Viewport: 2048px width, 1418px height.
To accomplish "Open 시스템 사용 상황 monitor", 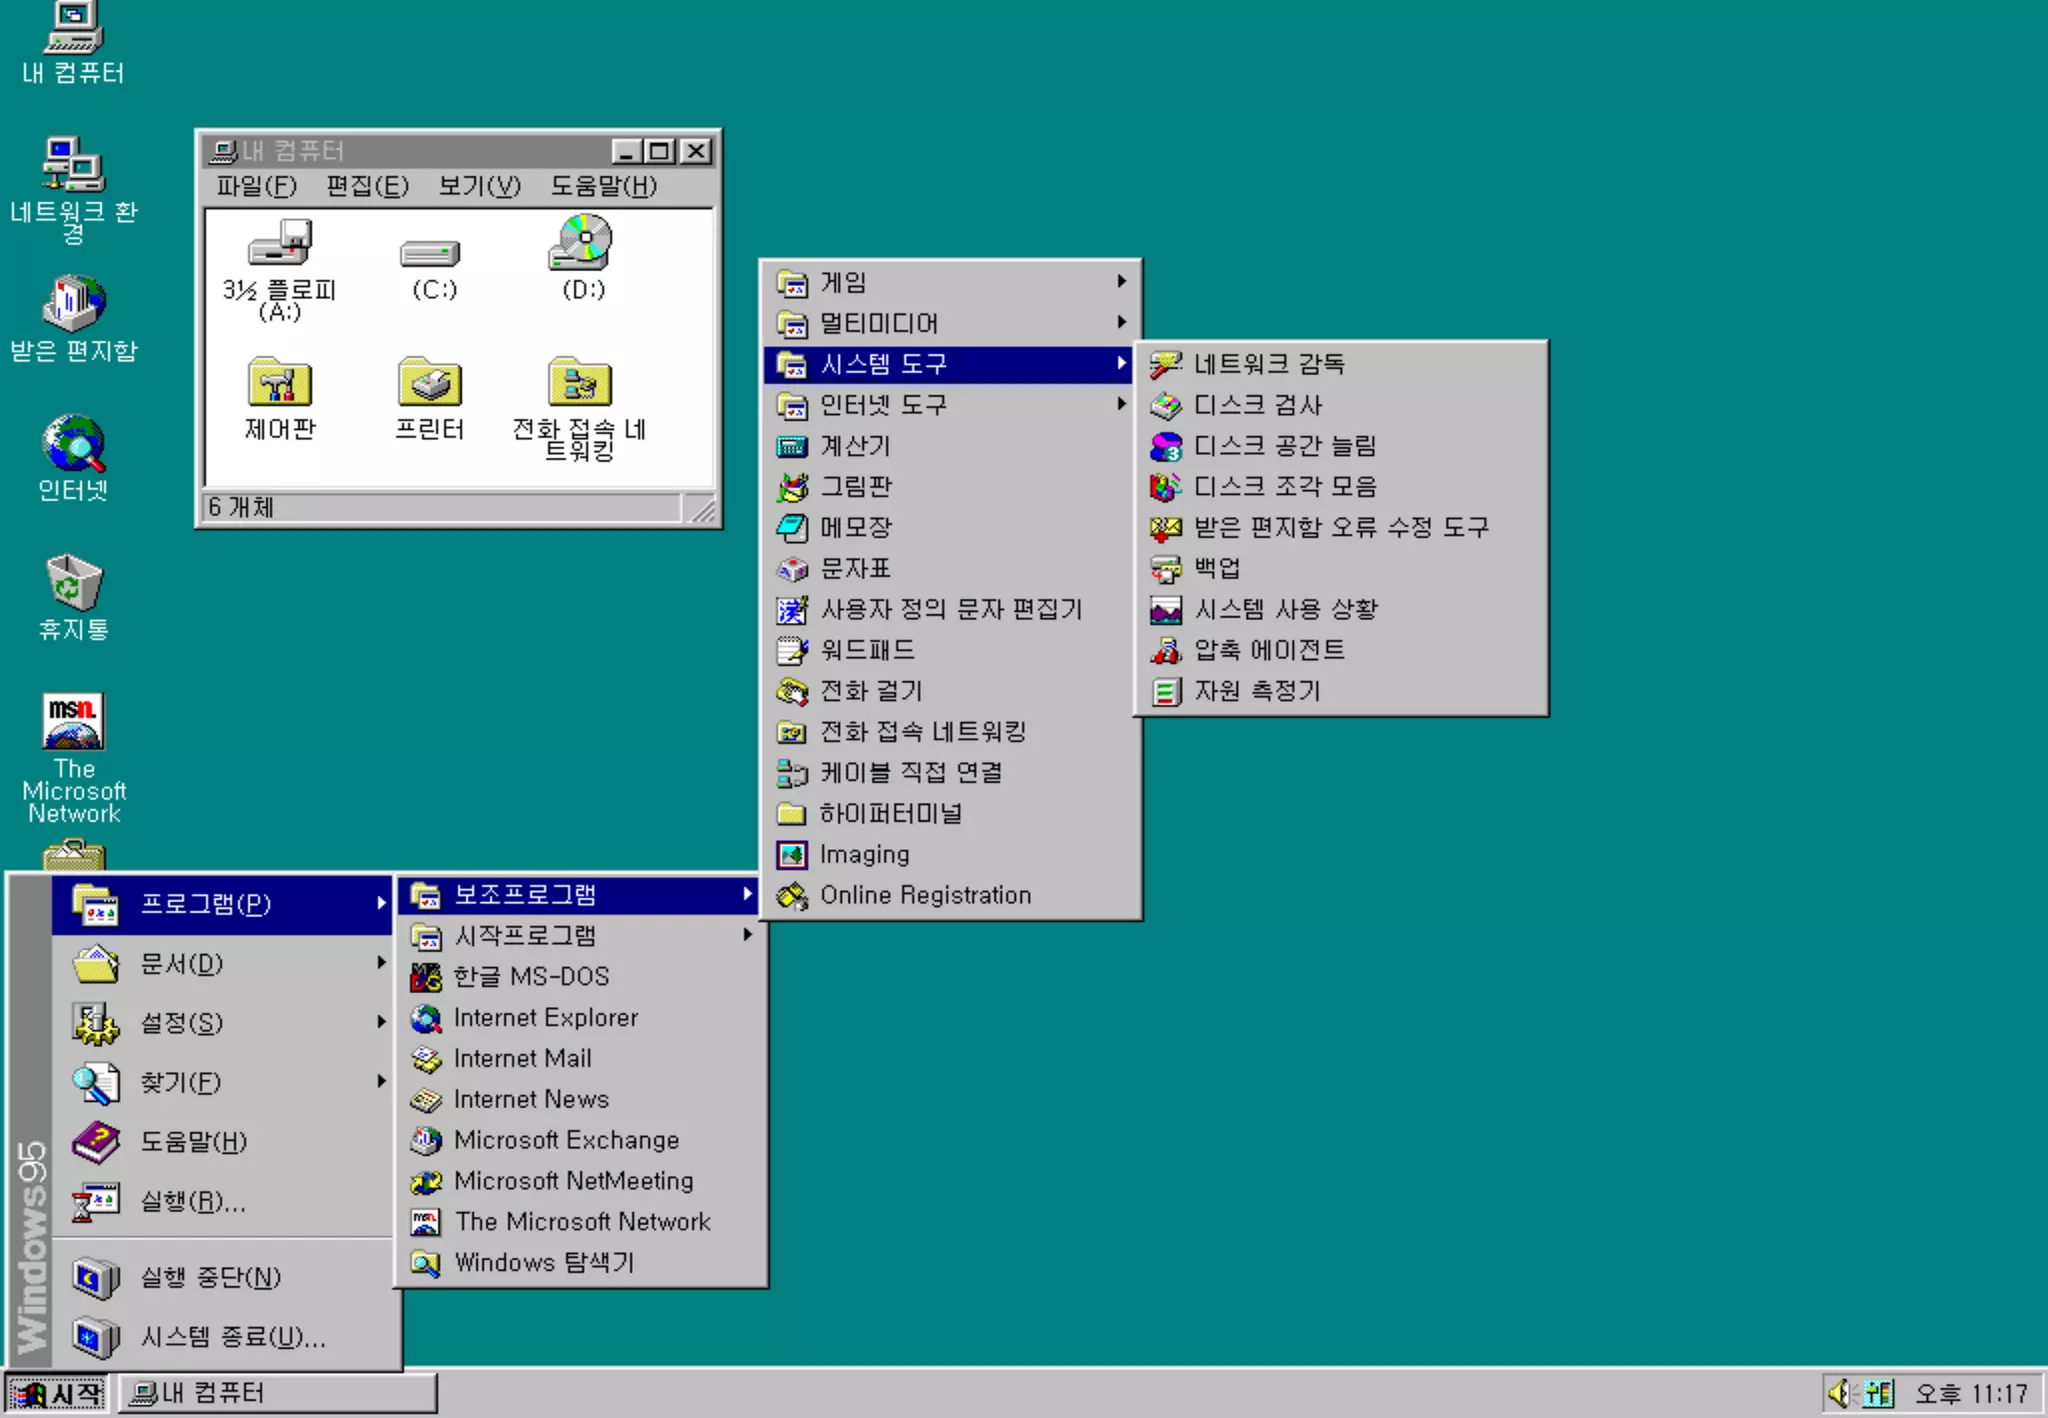I will click(x=1341, y=609).
